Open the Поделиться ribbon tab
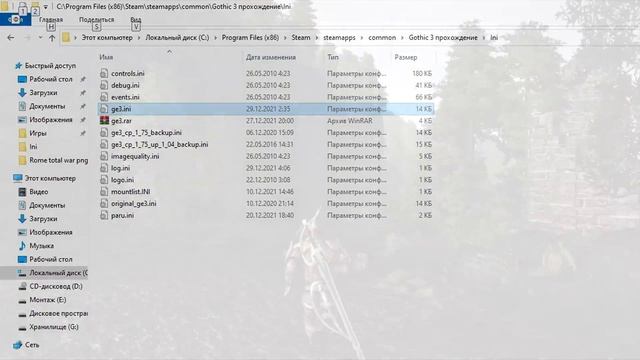 [x=96, y=20]
